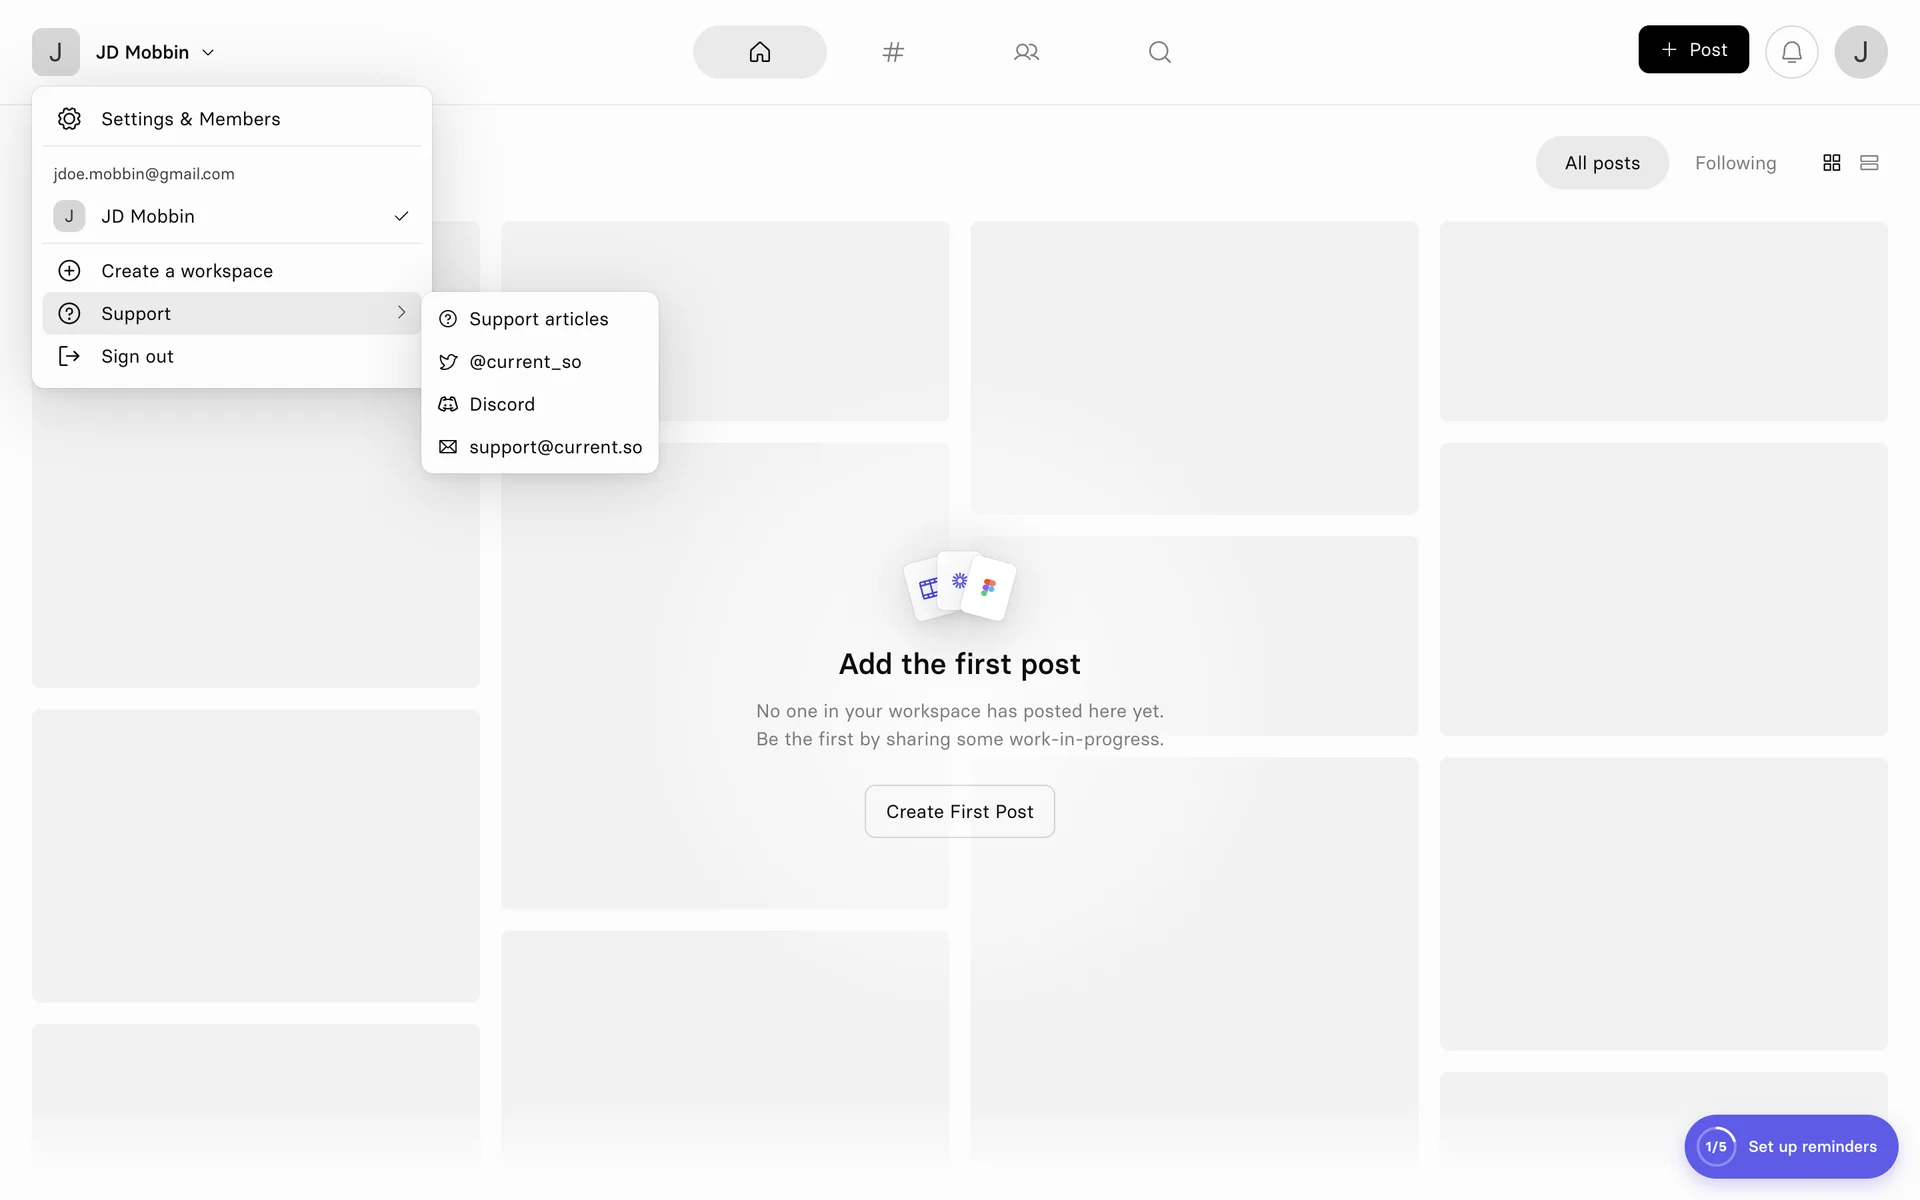Viewport: 1920px width, 1200px height.
Task: Choose Create a workspace
Action: pos(187,271)
